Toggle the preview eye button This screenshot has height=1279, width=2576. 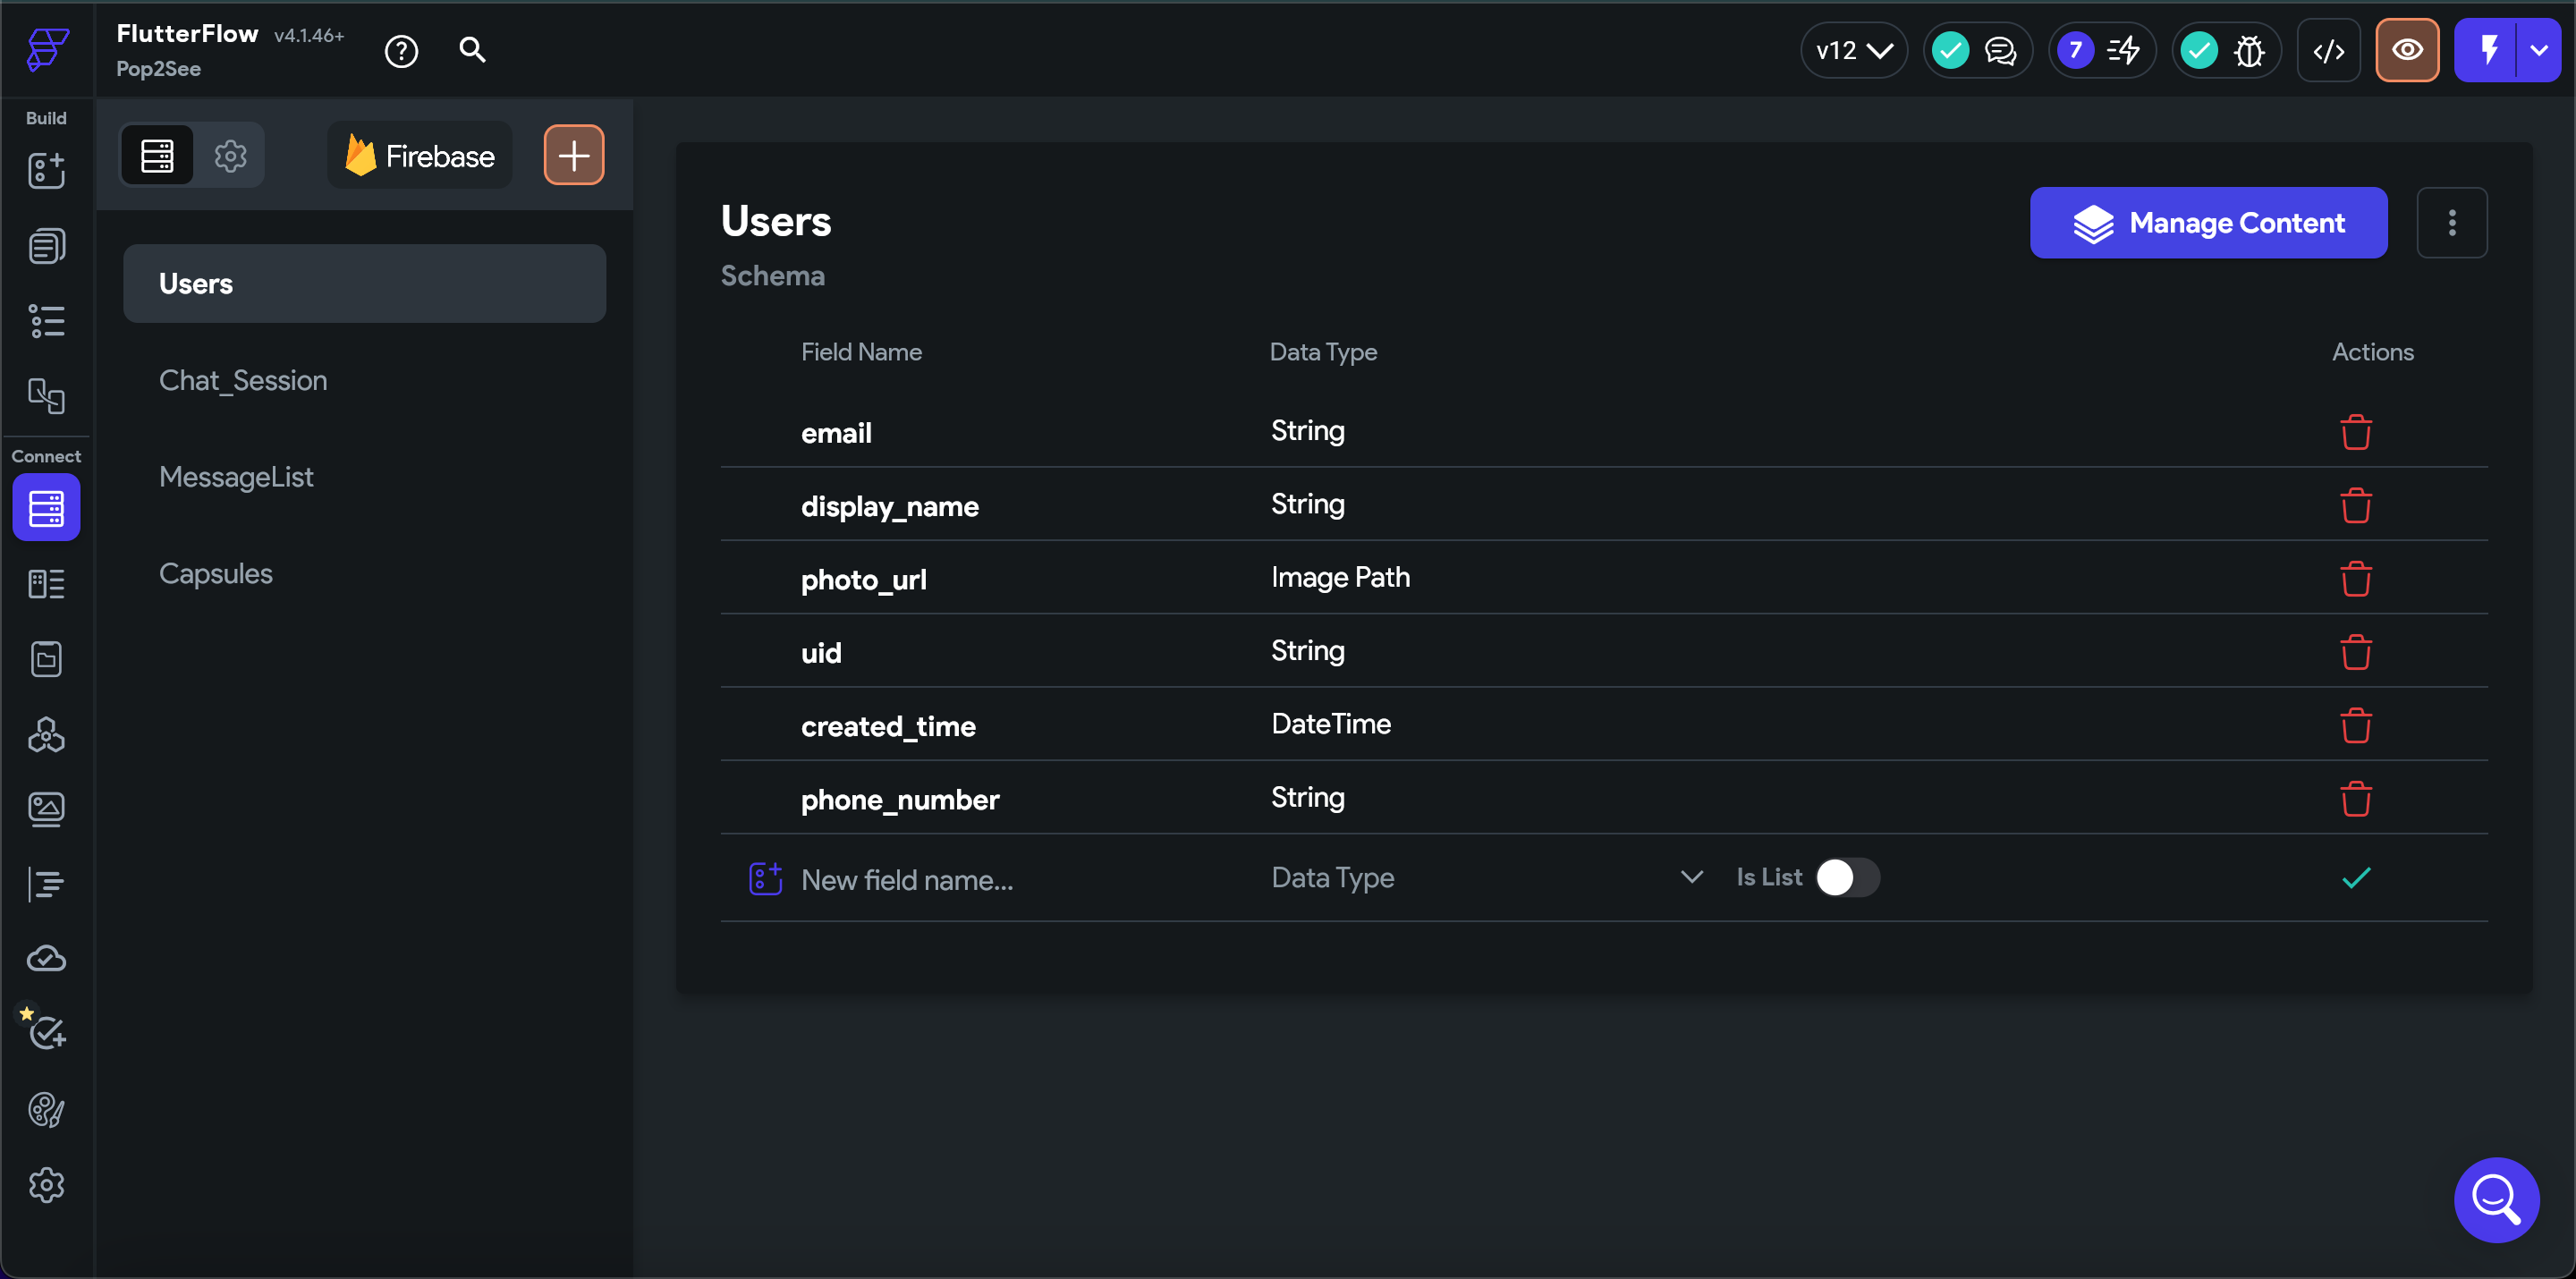tap(2406, 50)
